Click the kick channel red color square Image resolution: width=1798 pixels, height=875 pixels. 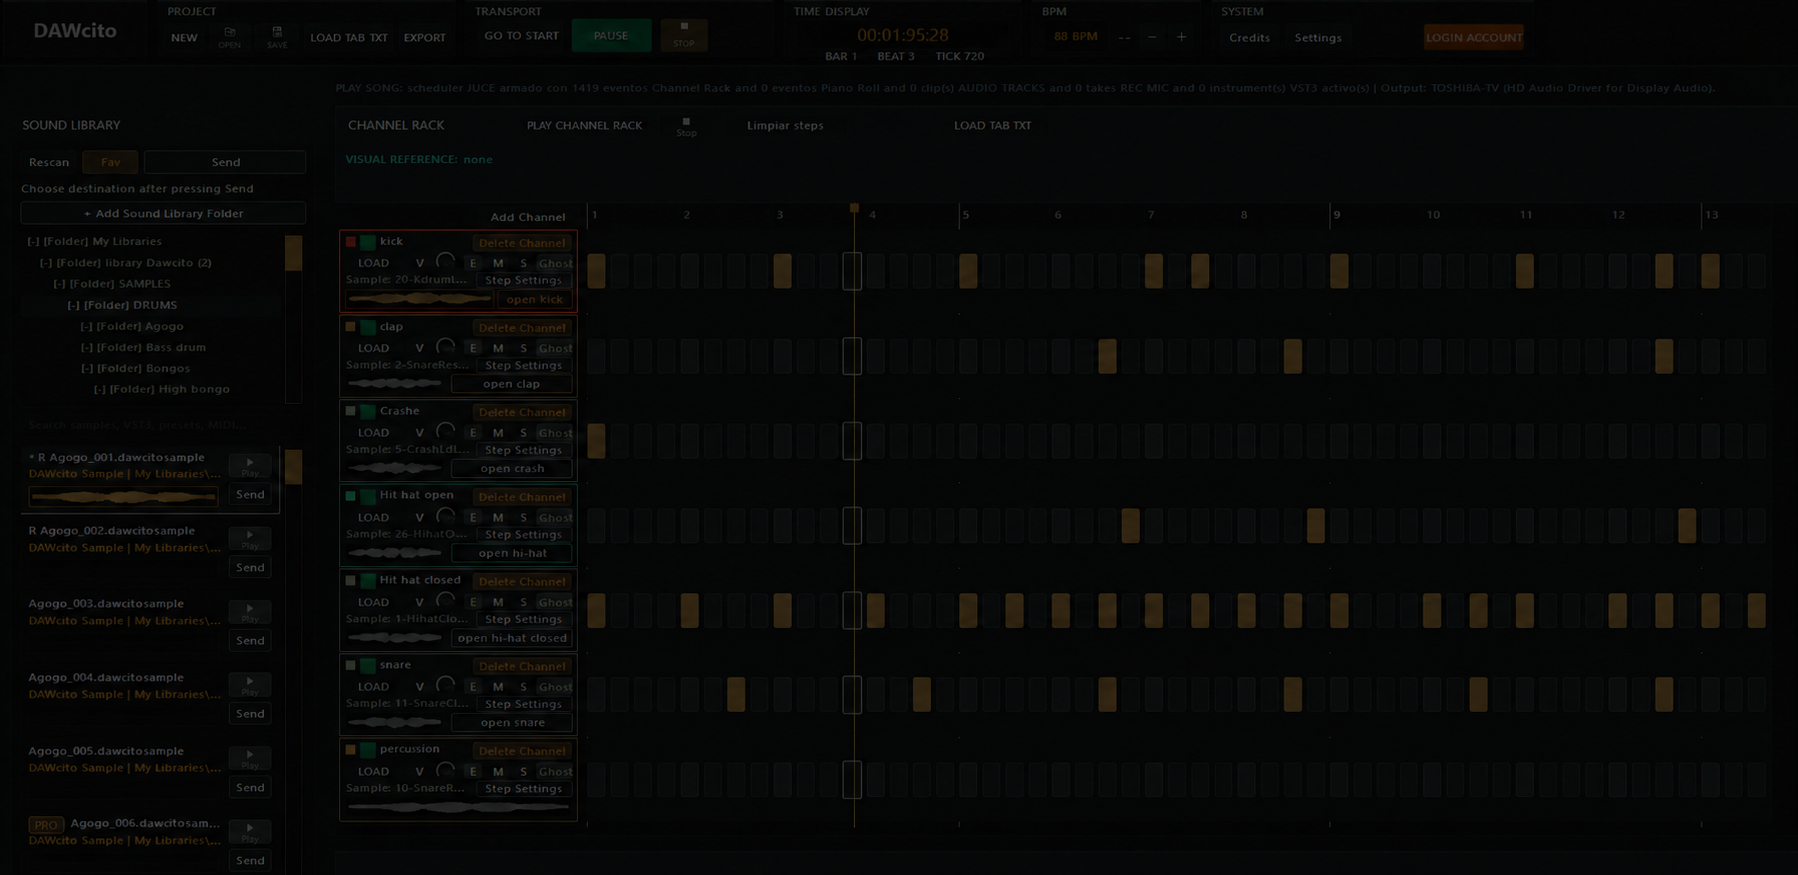coord(351,241)
